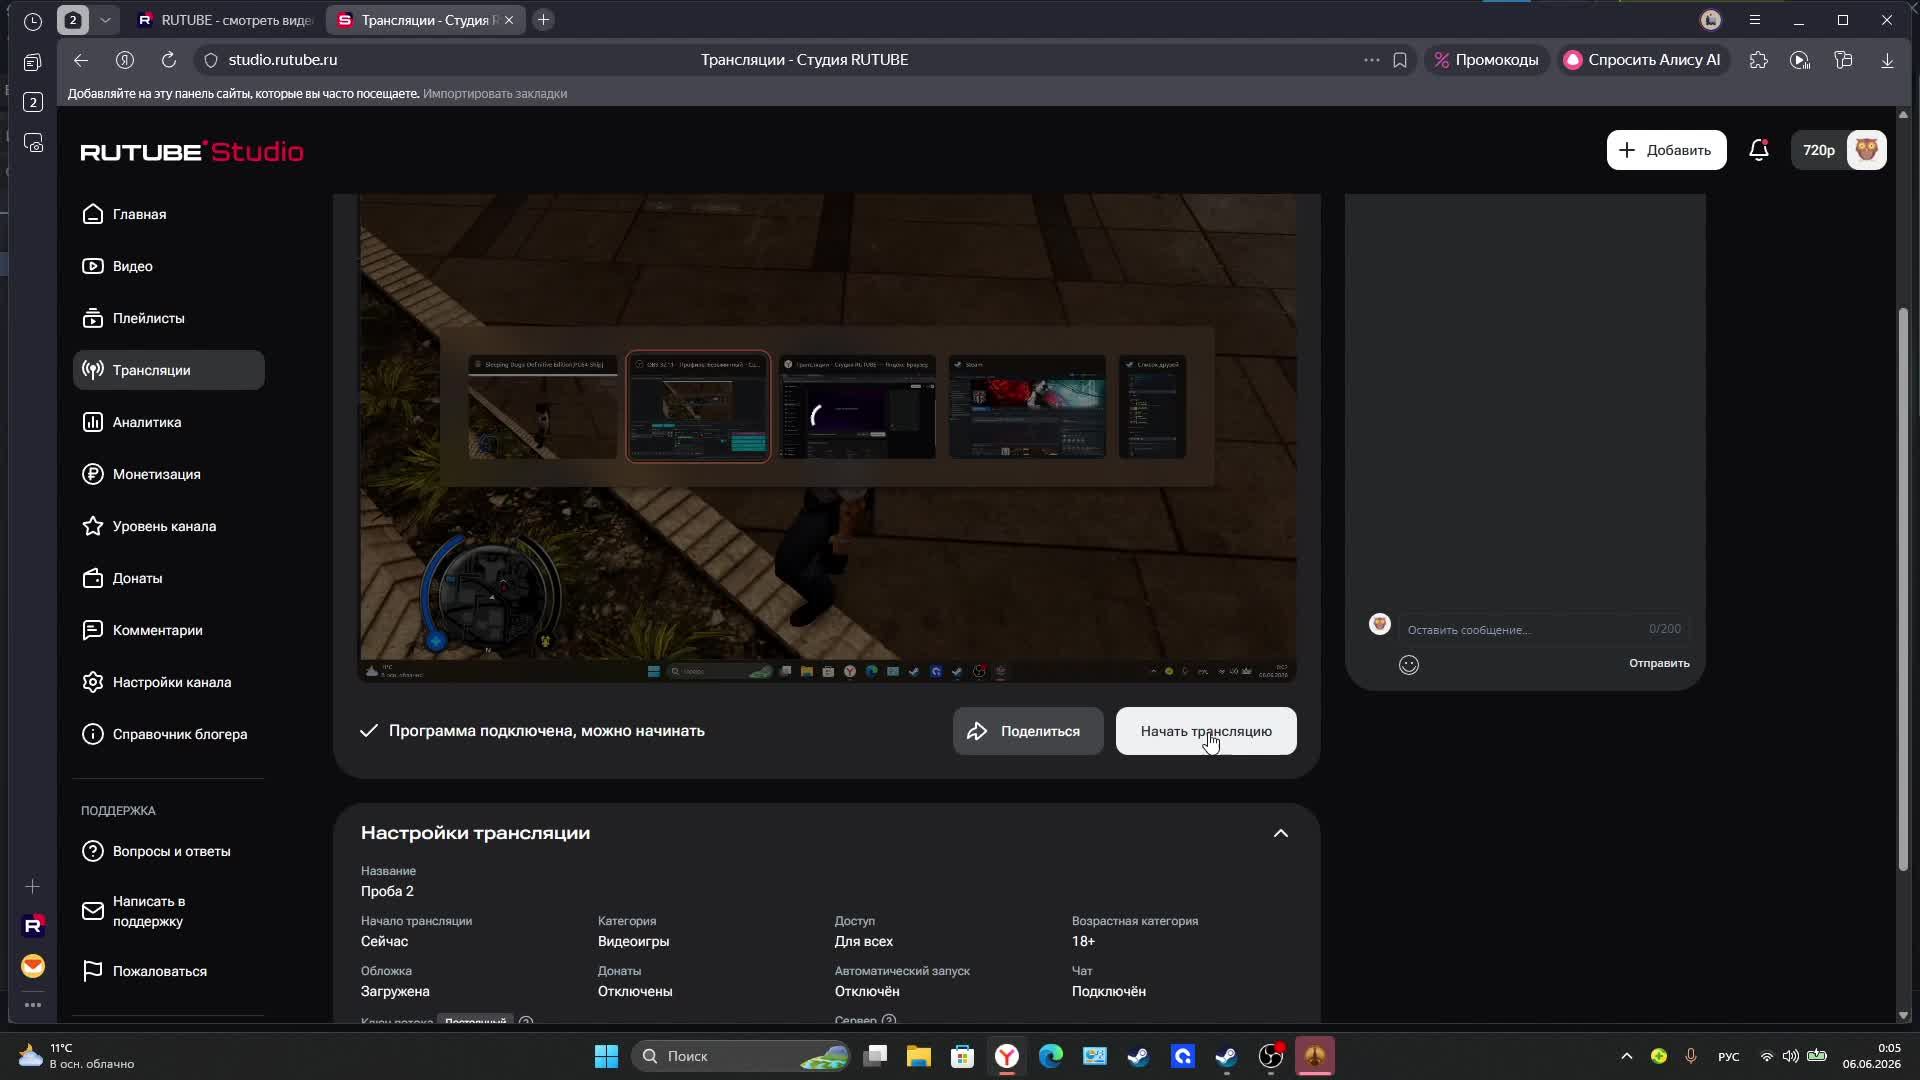Screen dimensions: 1920x1080
Task: Bookmark this page with bookmark icon
Action: pyautogui.click(x=1400, y=60)
